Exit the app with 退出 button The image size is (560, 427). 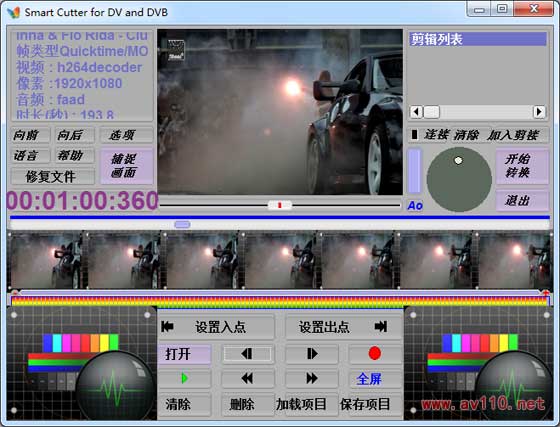(x=522, y=201)
